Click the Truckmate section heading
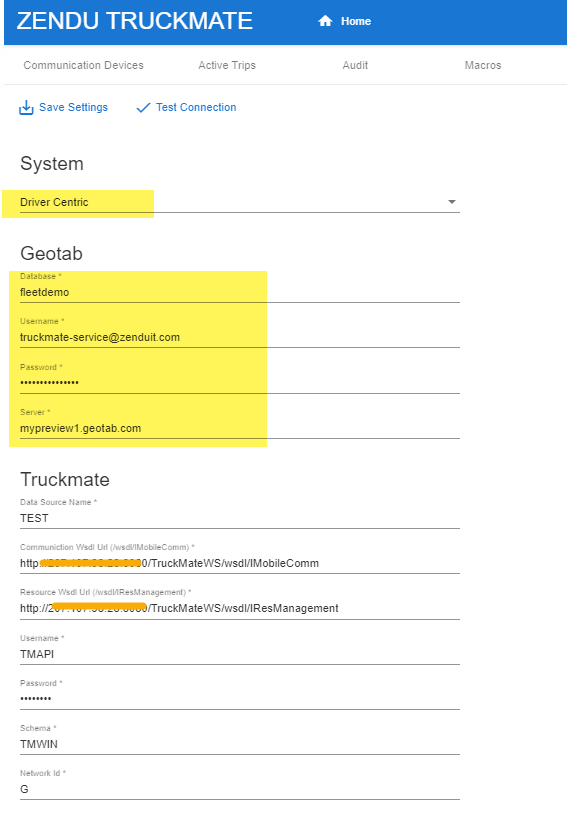567x815 pixels. tap(65, 479)
